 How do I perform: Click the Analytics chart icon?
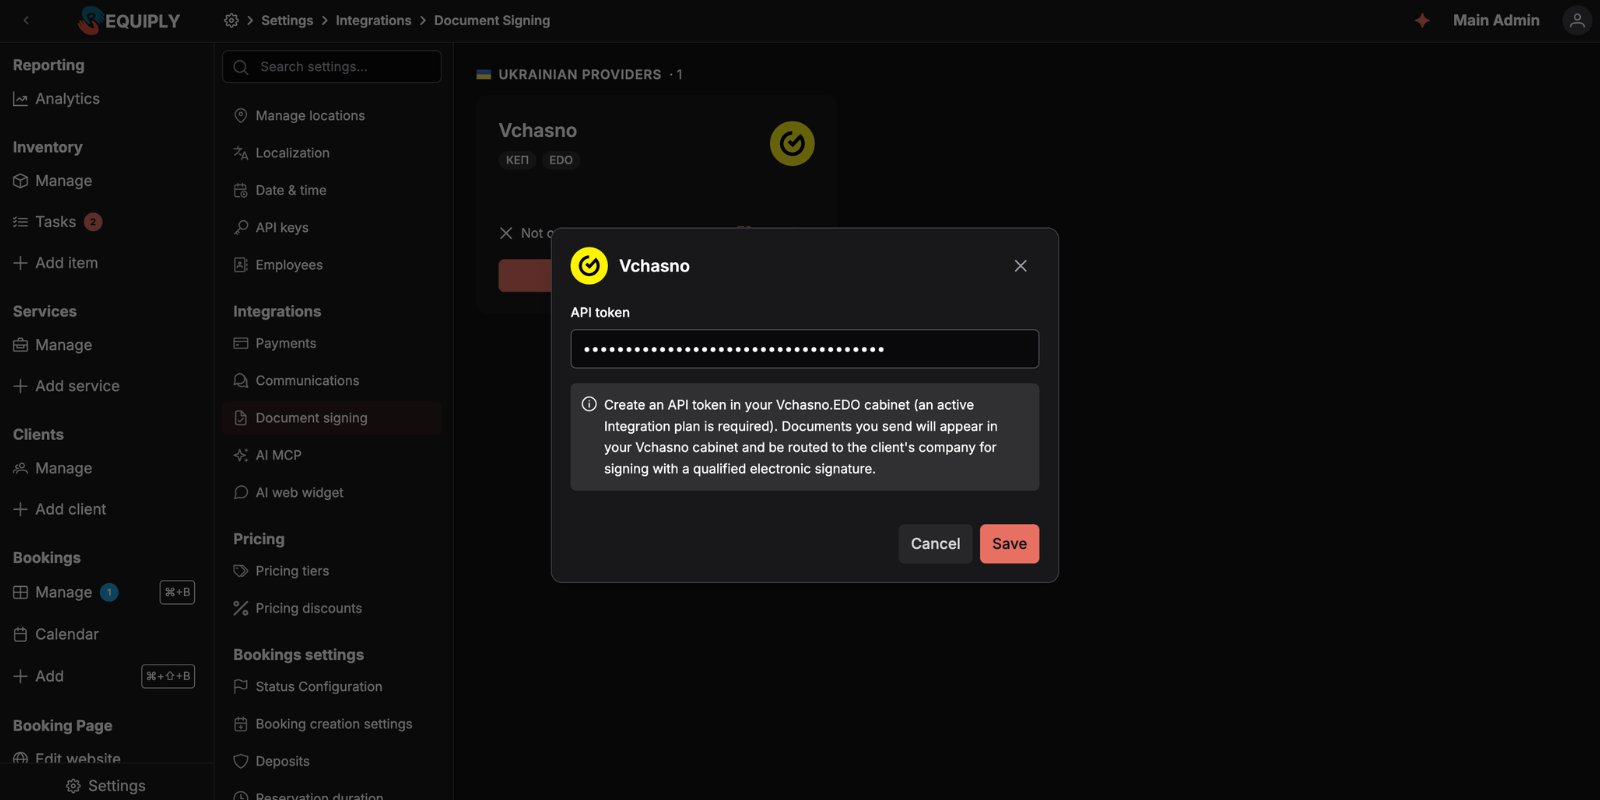coord(20,99)
